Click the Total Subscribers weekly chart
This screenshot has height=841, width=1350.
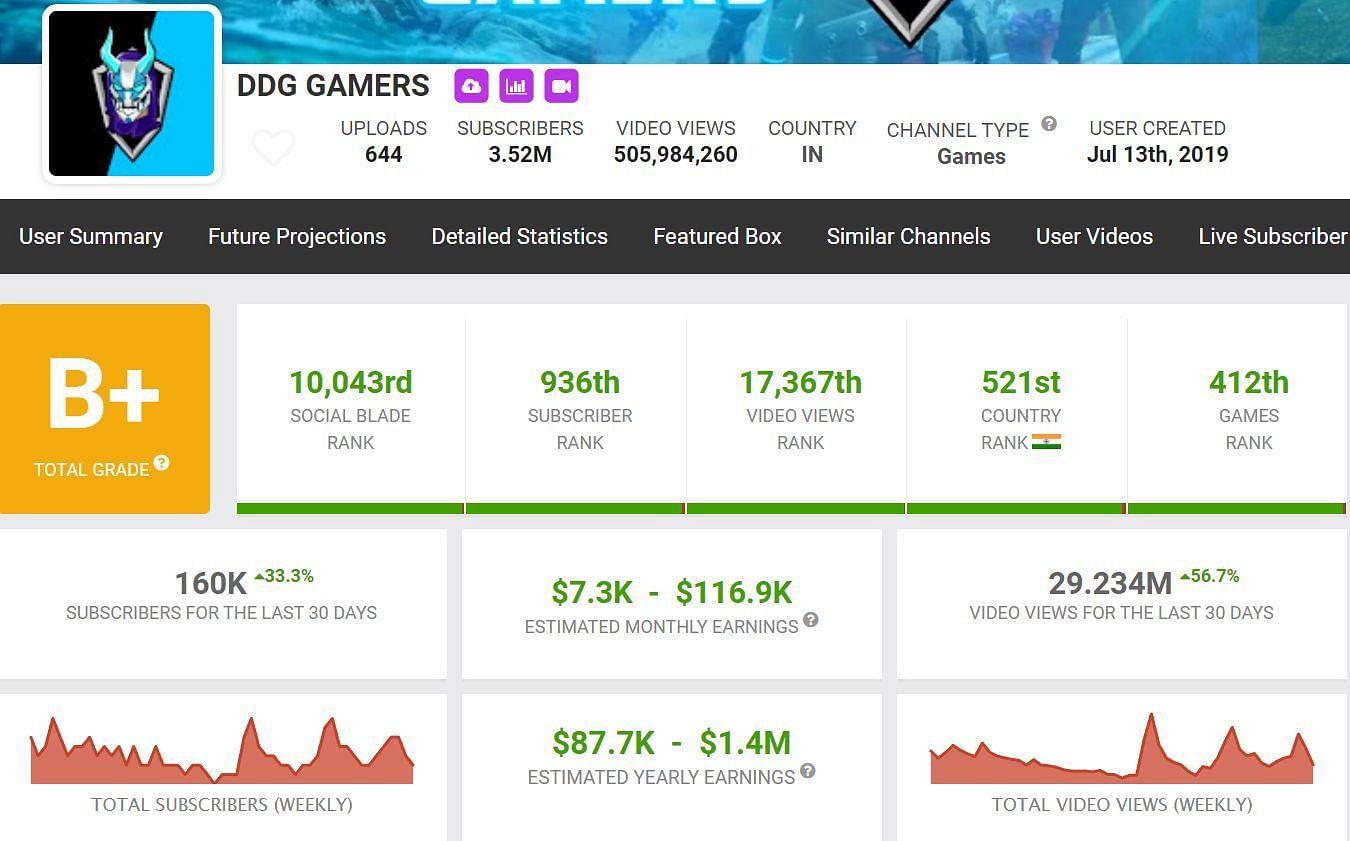pyautogui.click(x=222, y=750)
